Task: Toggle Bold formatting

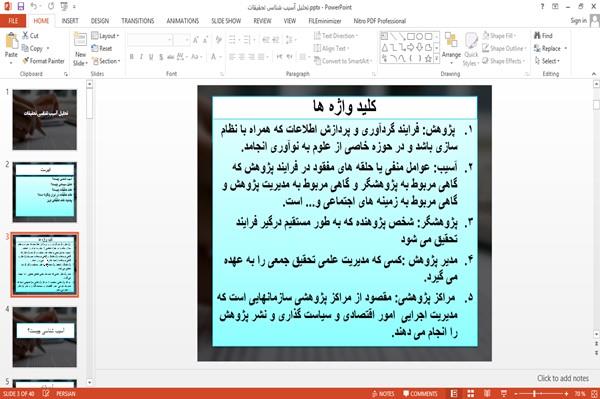Action: pos(132,57)
